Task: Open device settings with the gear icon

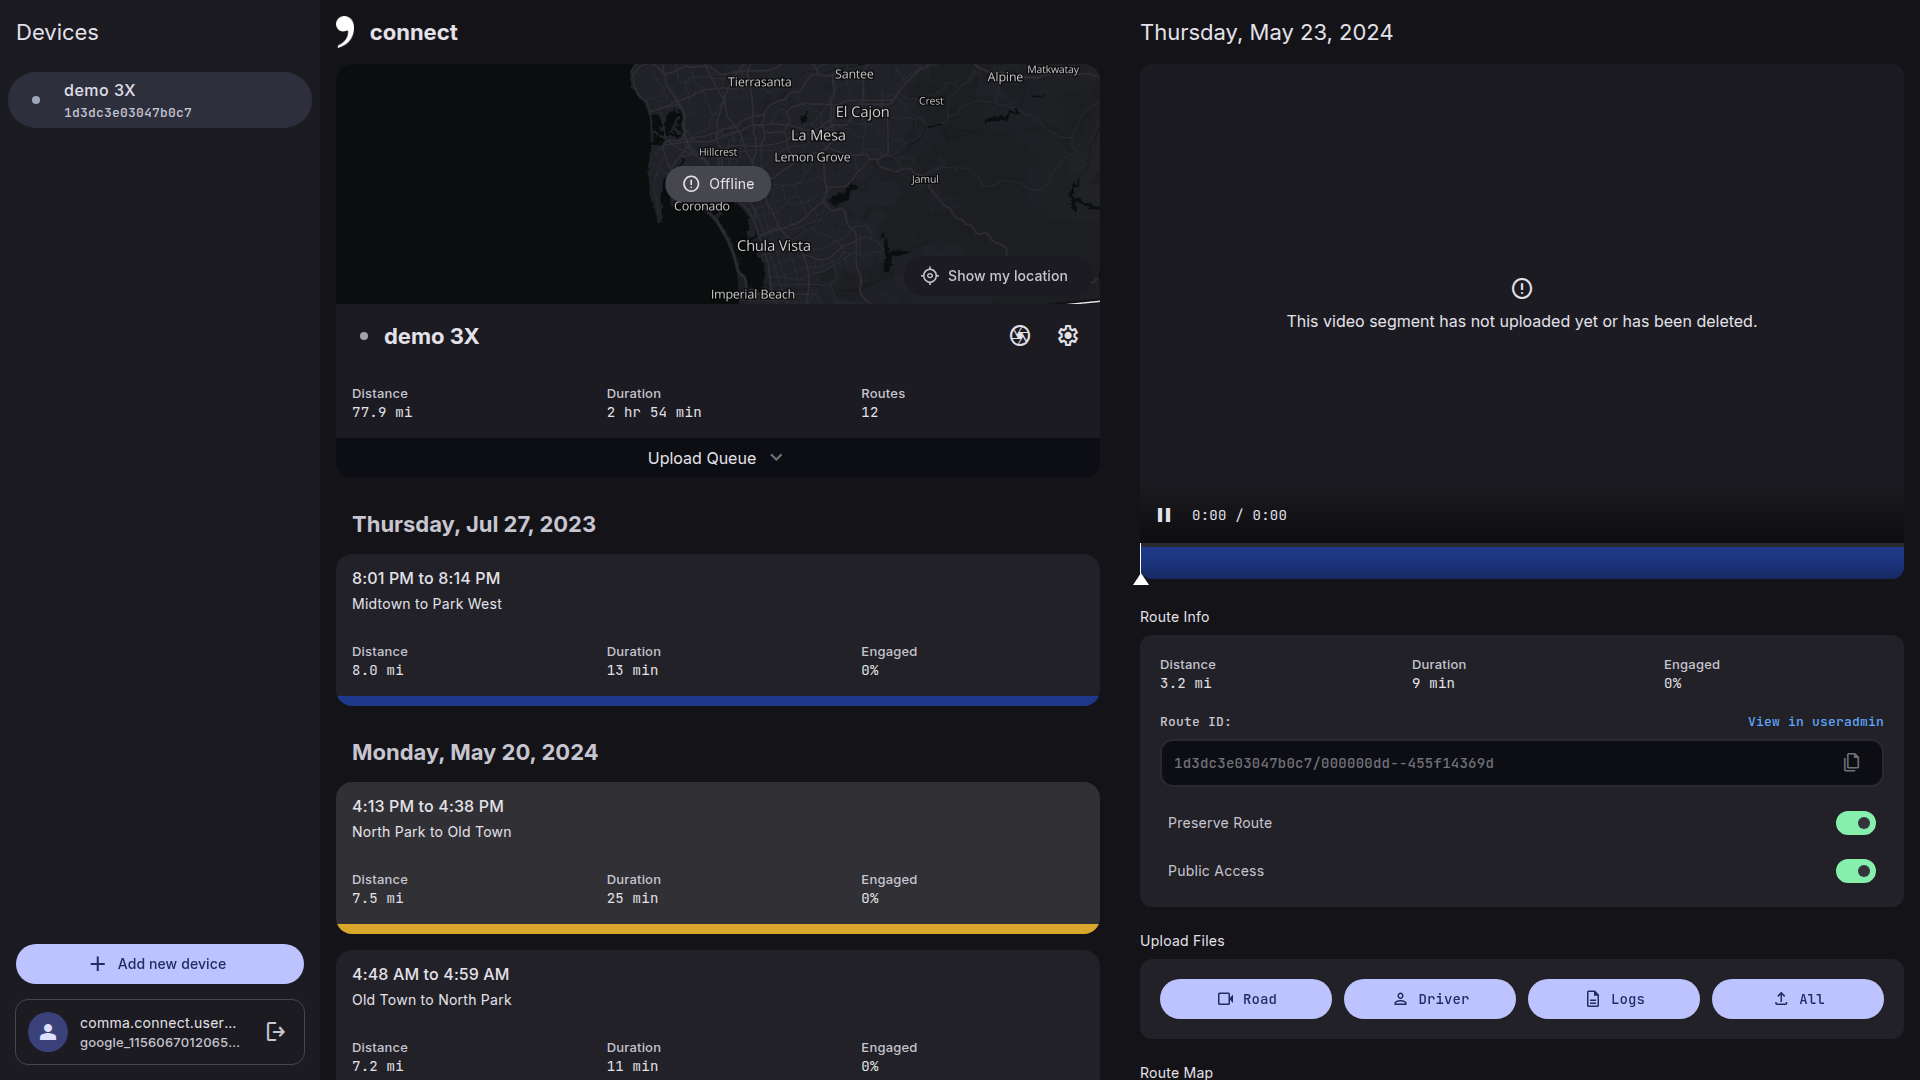Action: coord(1067,336)
